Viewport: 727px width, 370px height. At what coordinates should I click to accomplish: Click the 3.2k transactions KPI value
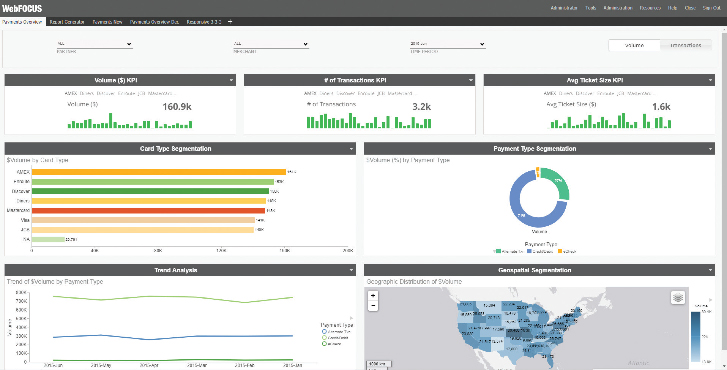pos(421,107)
